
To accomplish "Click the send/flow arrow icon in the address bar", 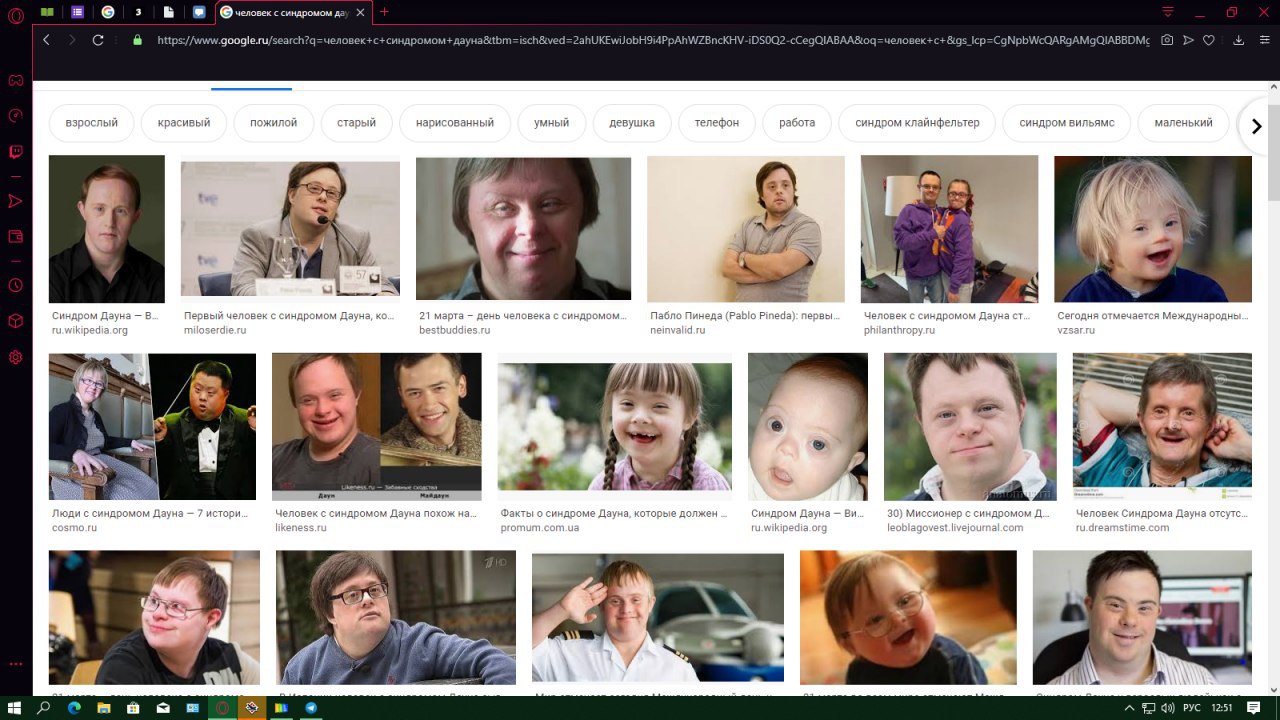I will pyautogui.click(x=1188, y=40).
